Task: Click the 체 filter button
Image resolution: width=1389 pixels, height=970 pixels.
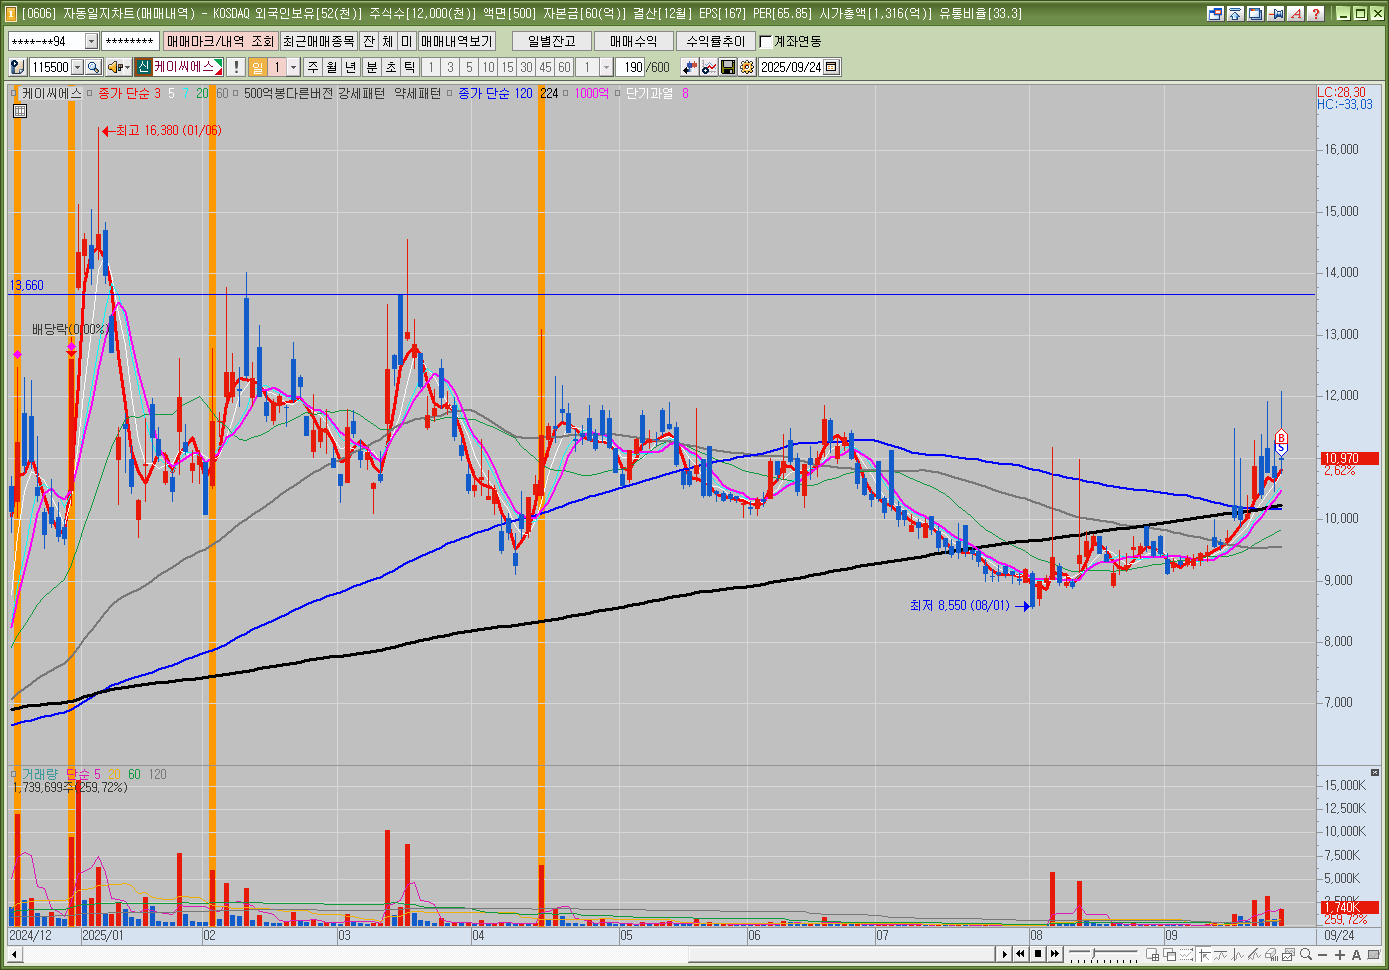Action: (388, 41)
